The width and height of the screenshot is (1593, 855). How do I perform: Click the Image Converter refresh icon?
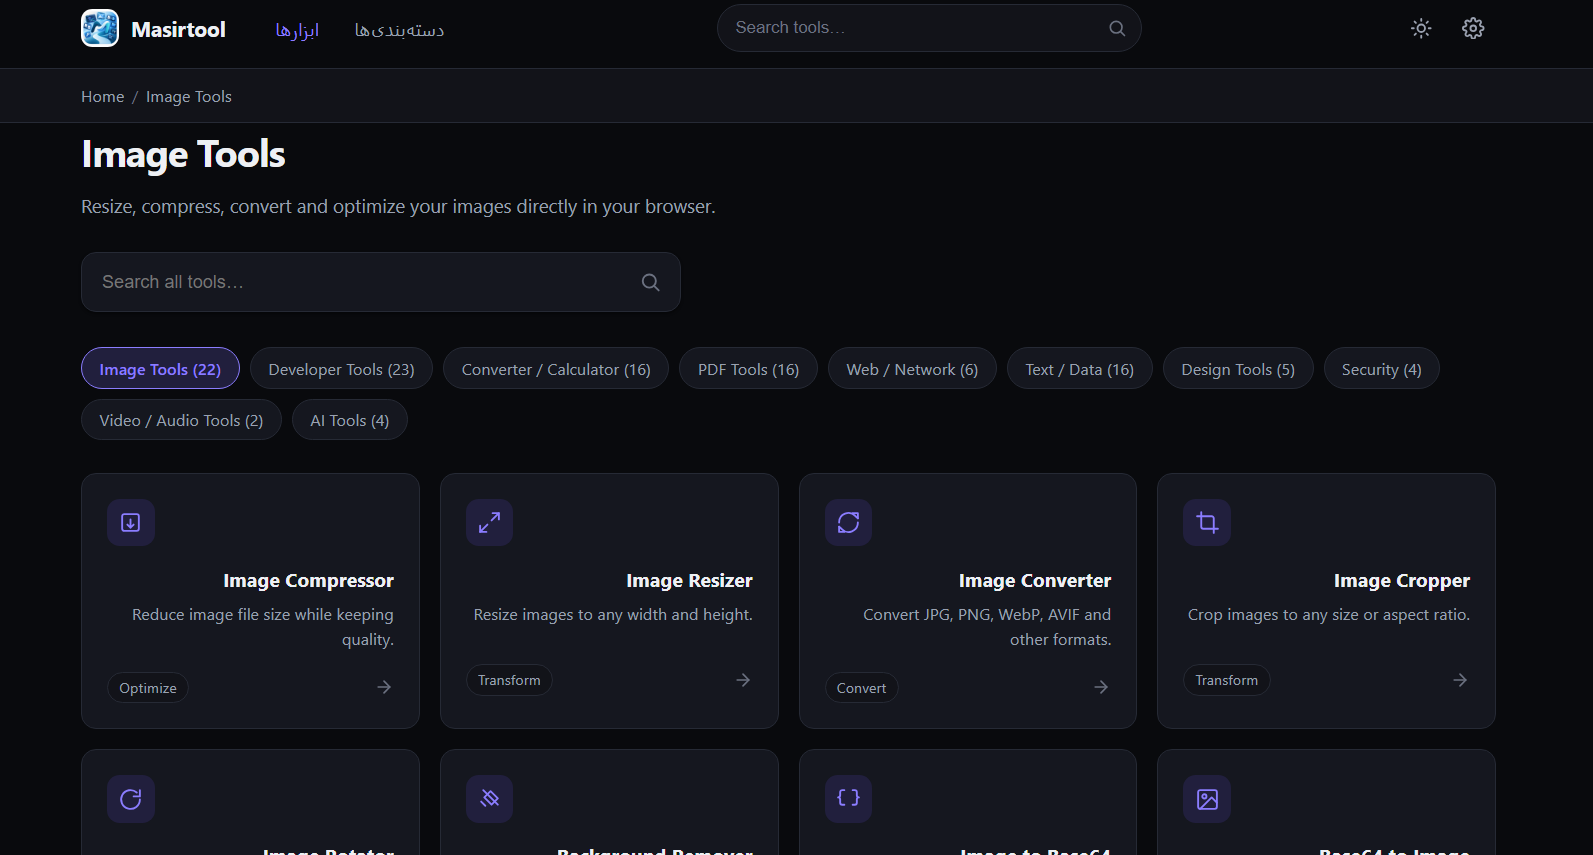pos(848,522)
